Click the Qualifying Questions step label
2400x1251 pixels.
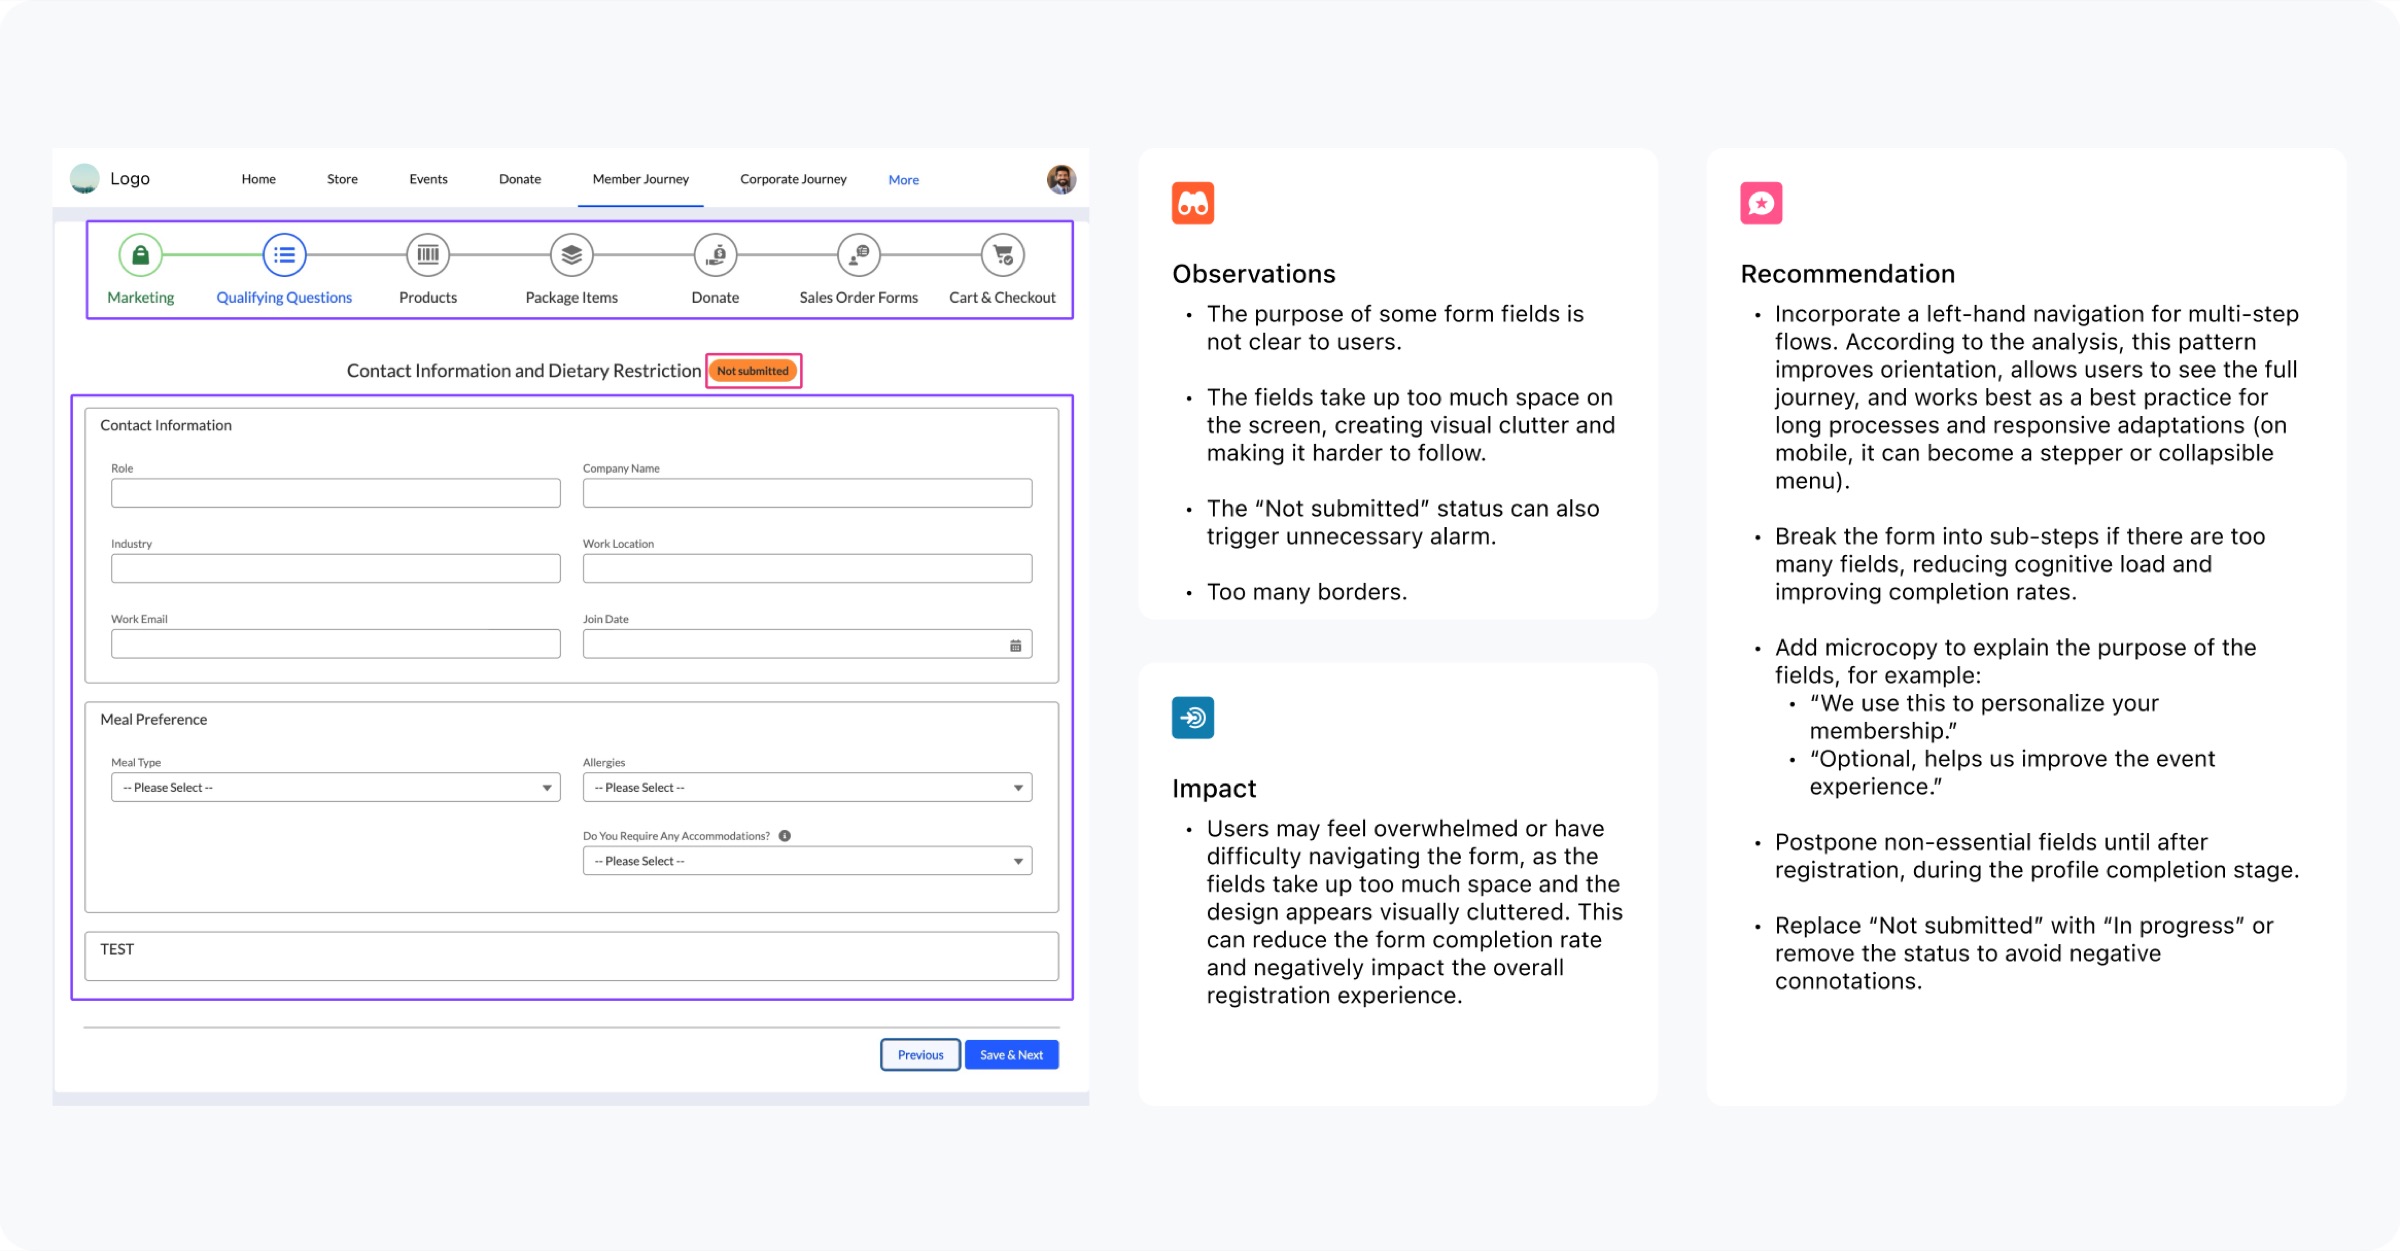(284, 298)
